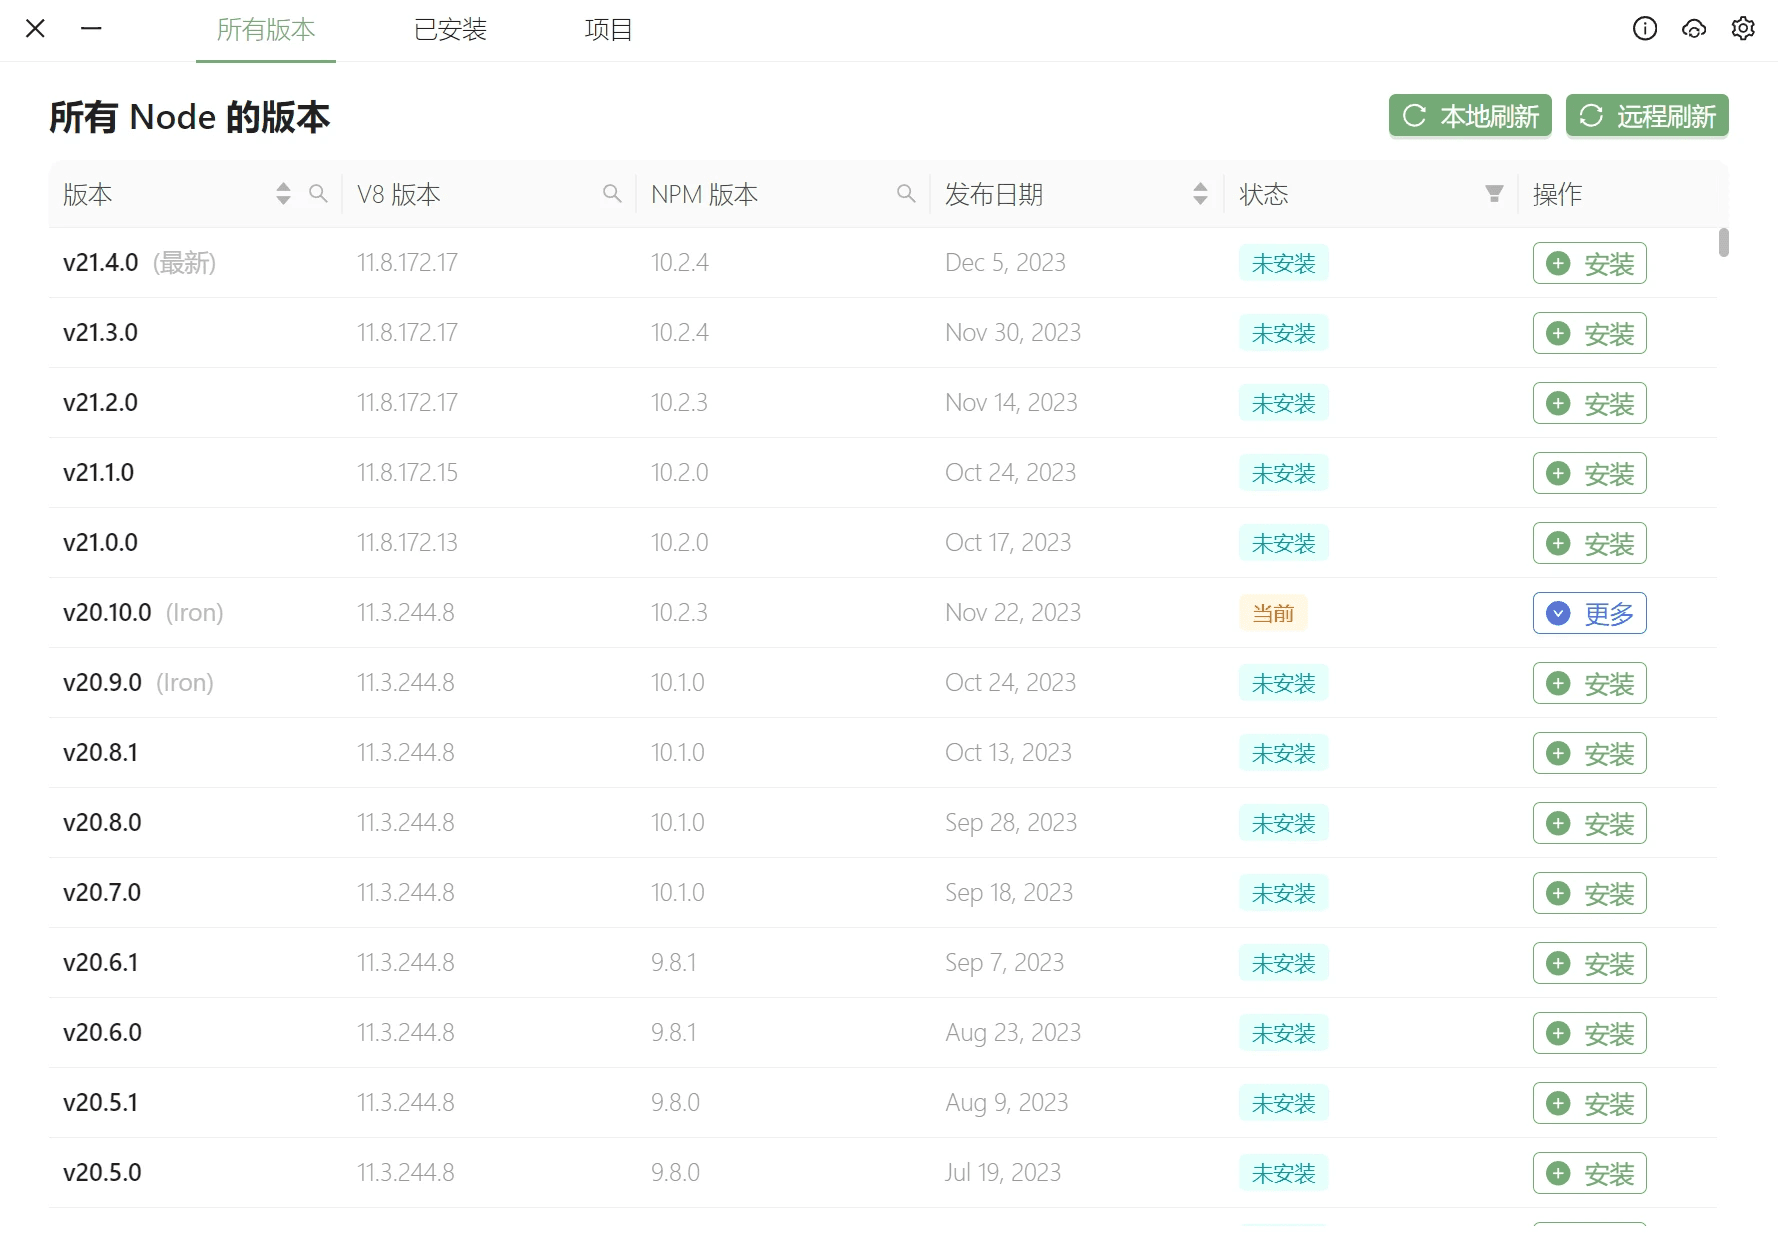Switch to the 已安装 tab
Screen dimensions: 1778x1260
(x=450, y=30)
